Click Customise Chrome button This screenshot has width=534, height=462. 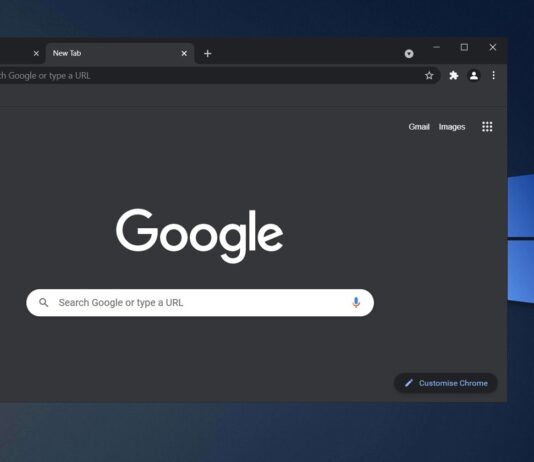click(x=445, y=383)
